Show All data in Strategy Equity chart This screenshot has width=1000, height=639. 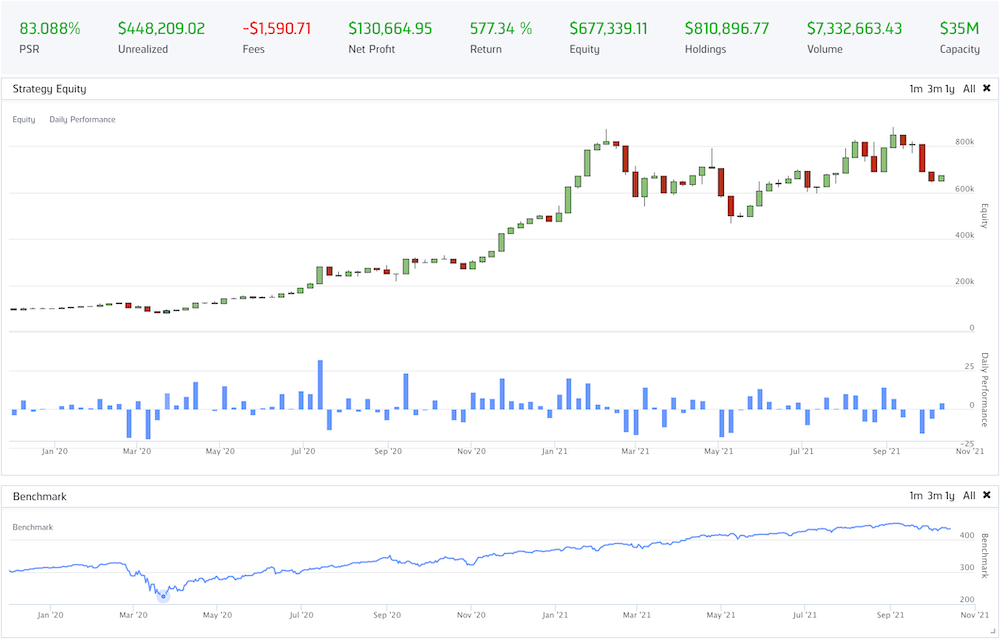coord(969,89)
